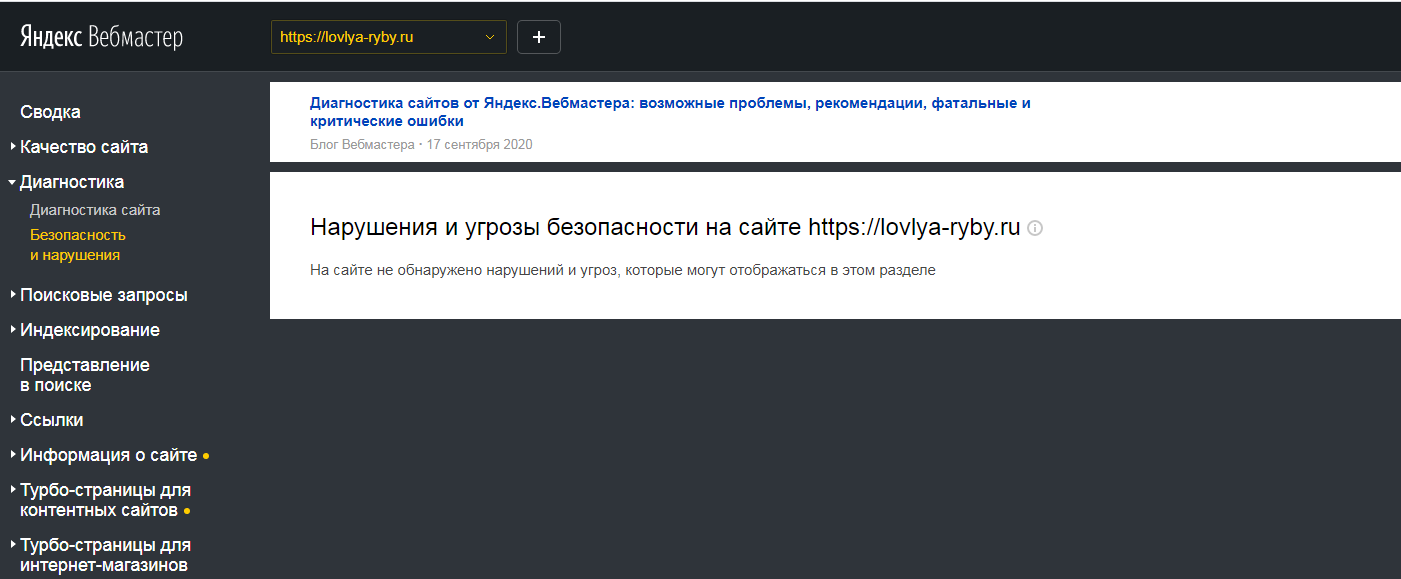
Task: Expand the Информация о сайте menu
Action: [x=109, y=455]
